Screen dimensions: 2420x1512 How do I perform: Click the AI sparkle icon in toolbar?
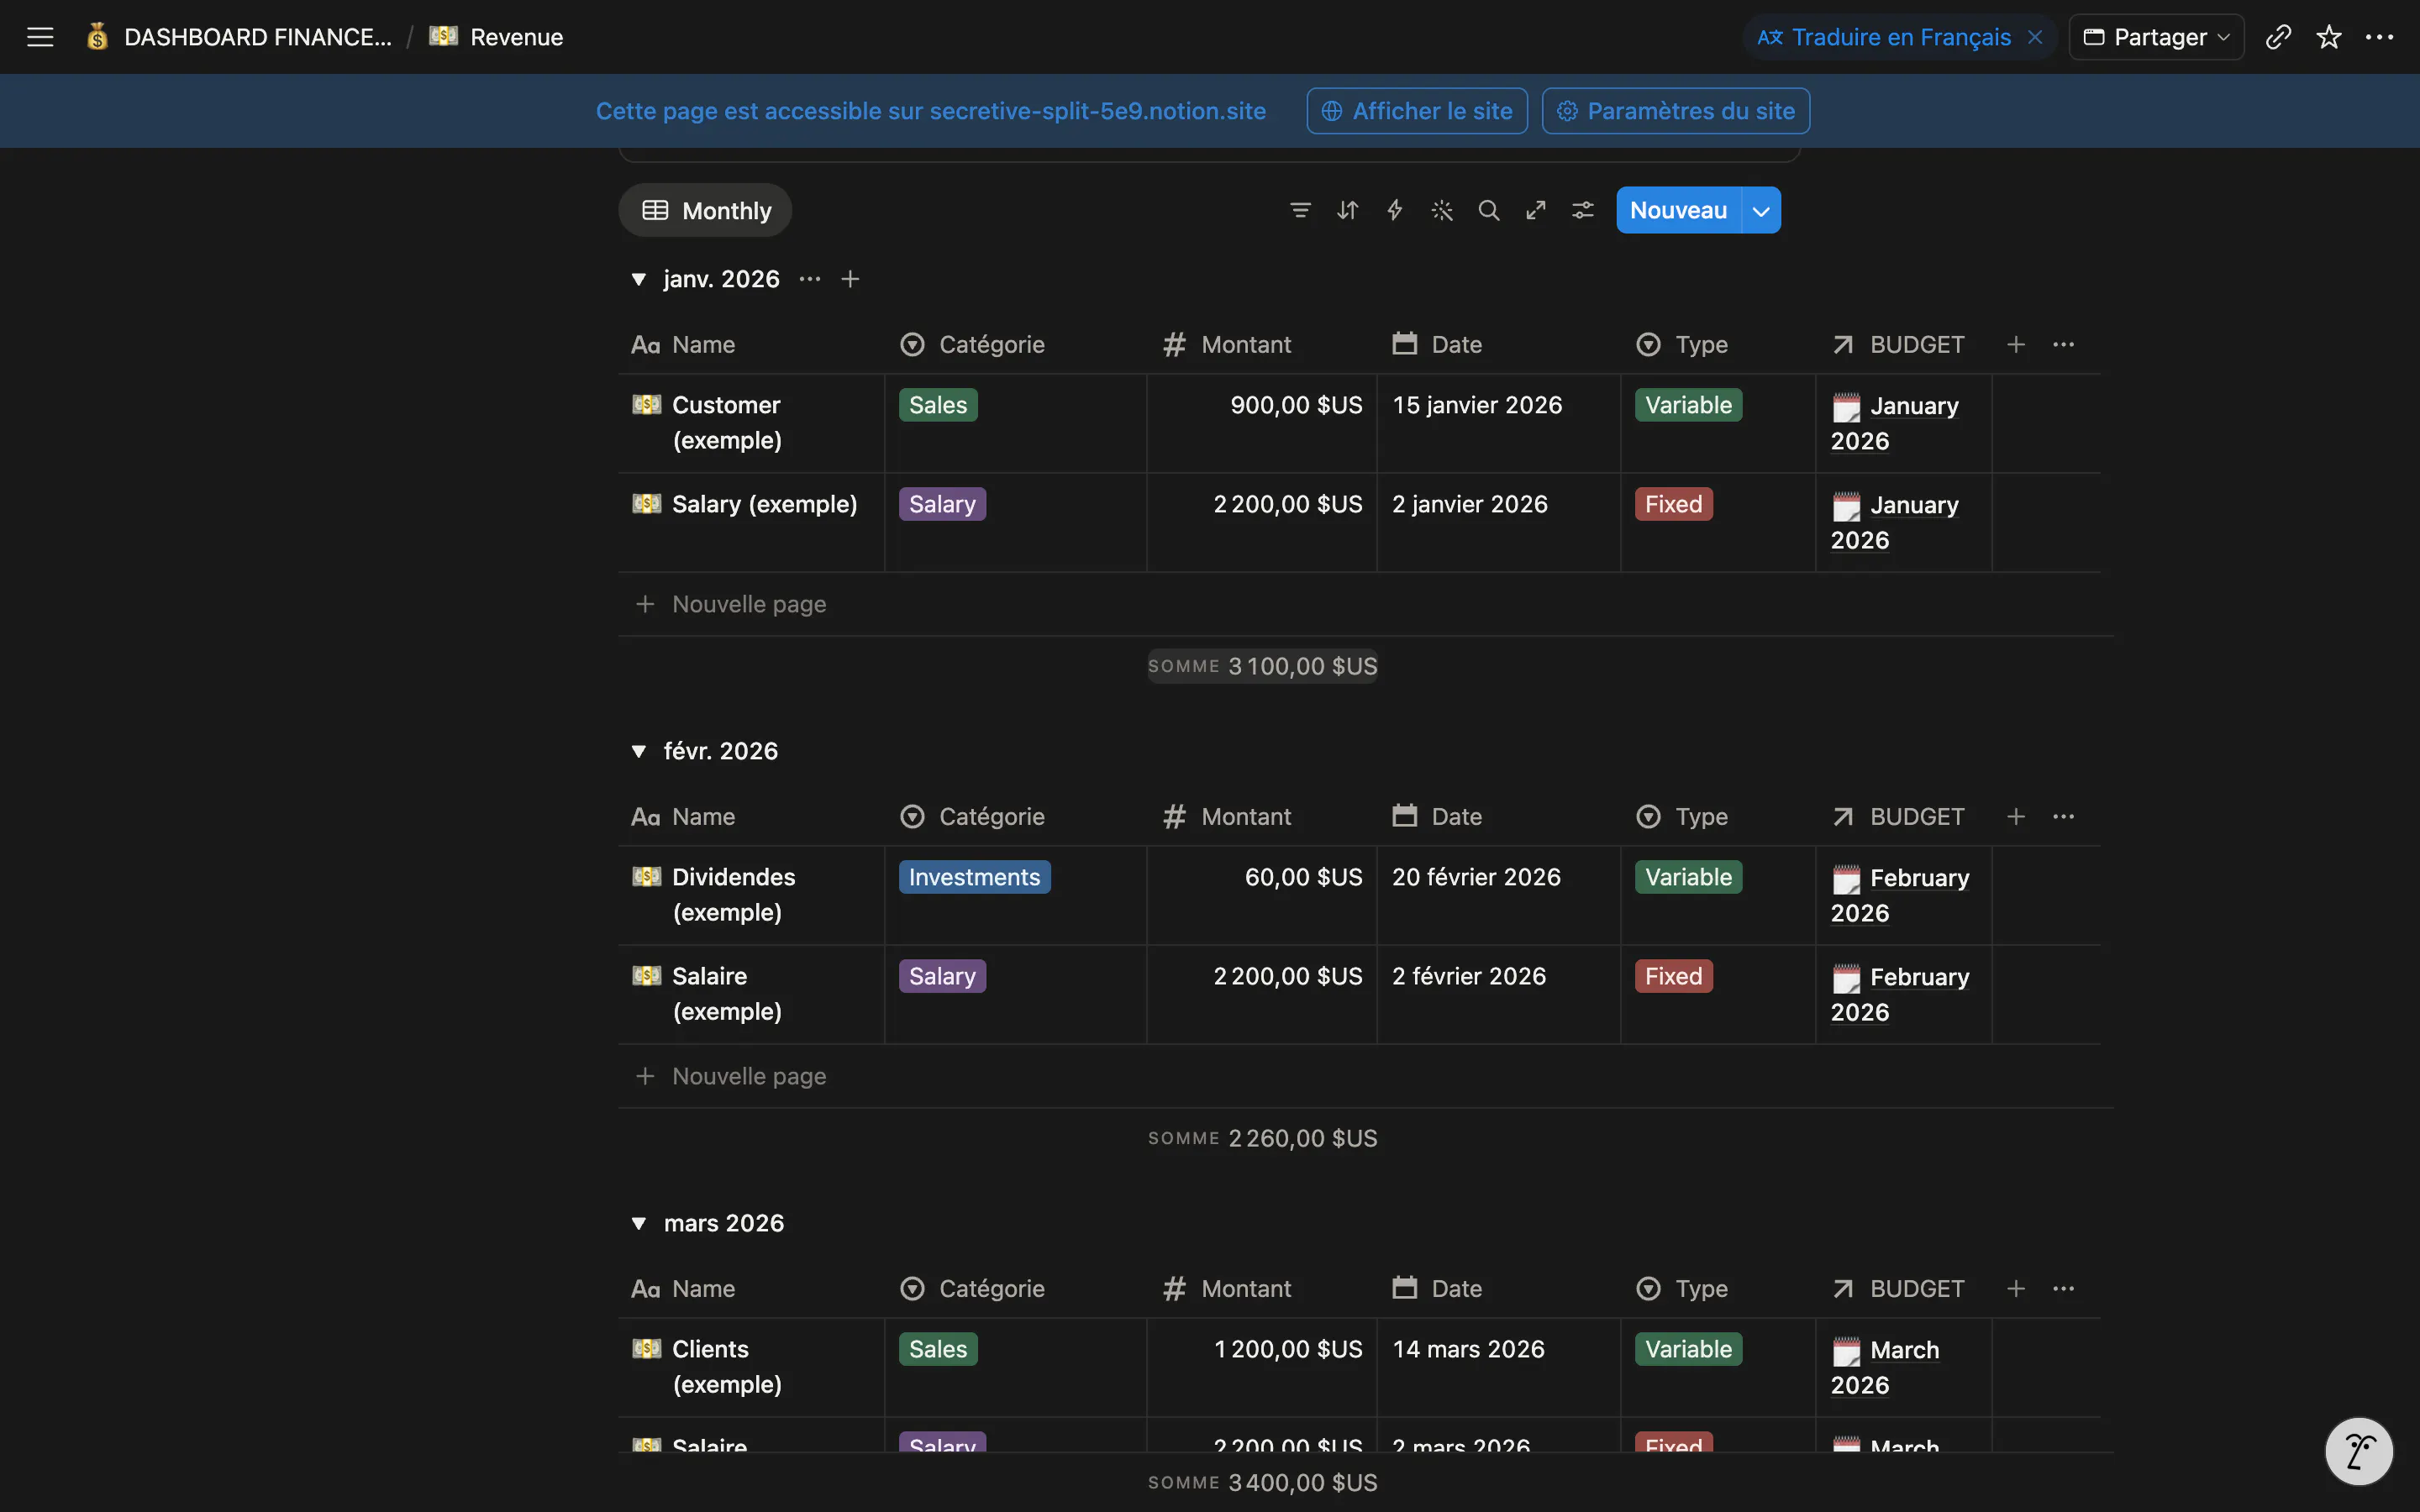coord(1441,210)
